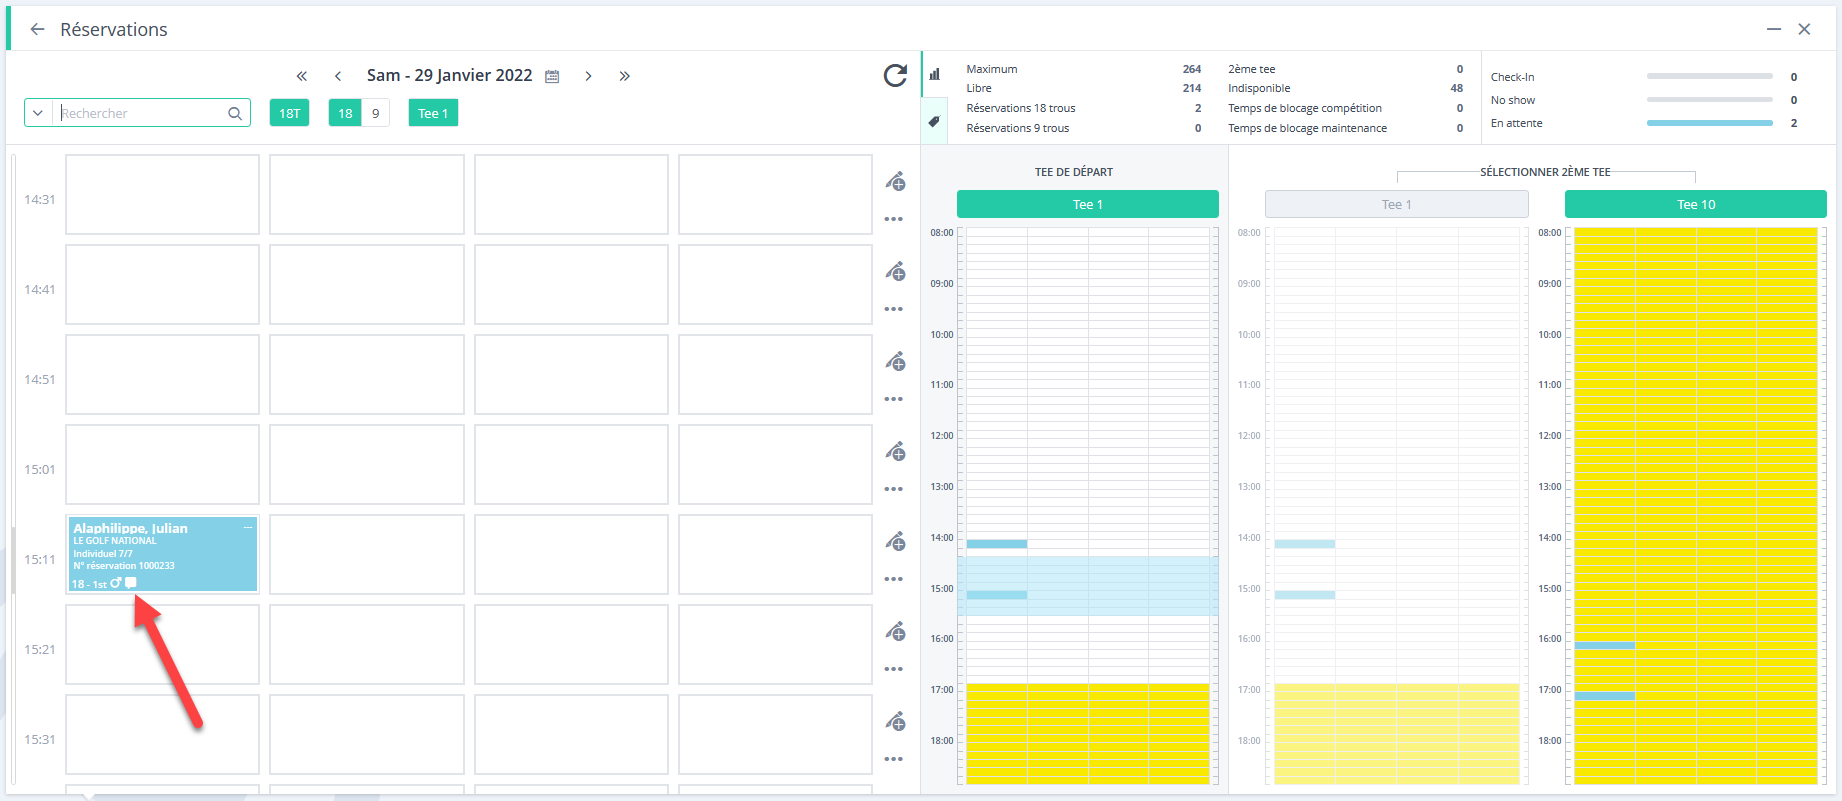Select the greyed Tee 1 second tee tab

coord(1396,204)
